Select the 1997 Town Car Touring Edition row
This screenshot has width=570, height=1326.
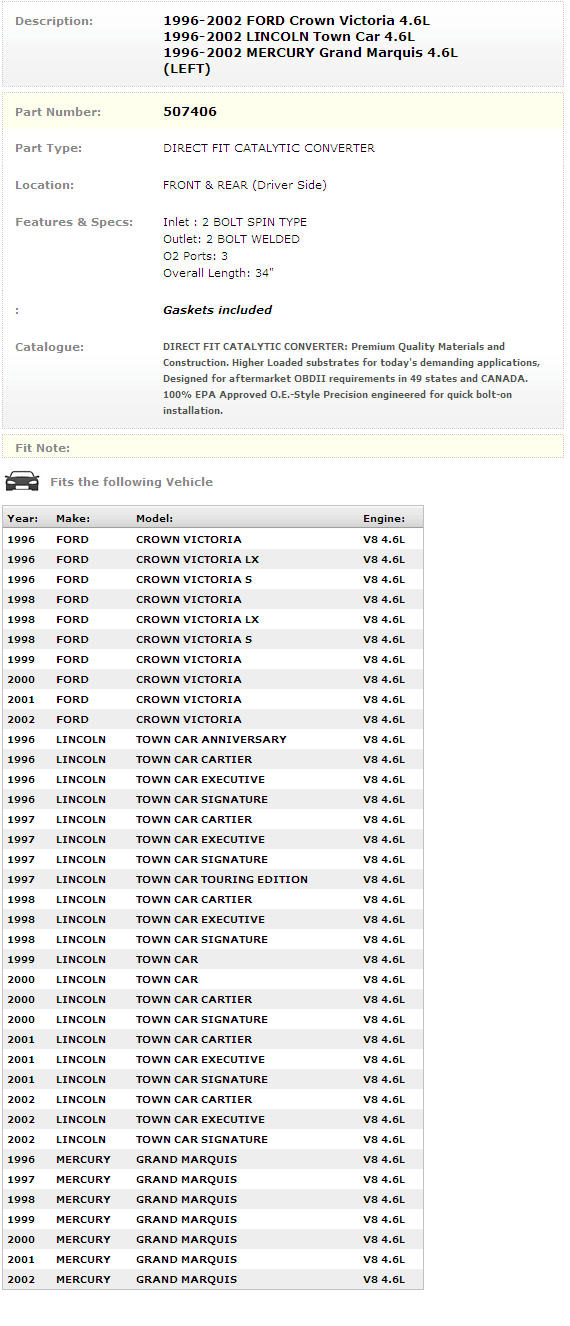coord(213,880)
